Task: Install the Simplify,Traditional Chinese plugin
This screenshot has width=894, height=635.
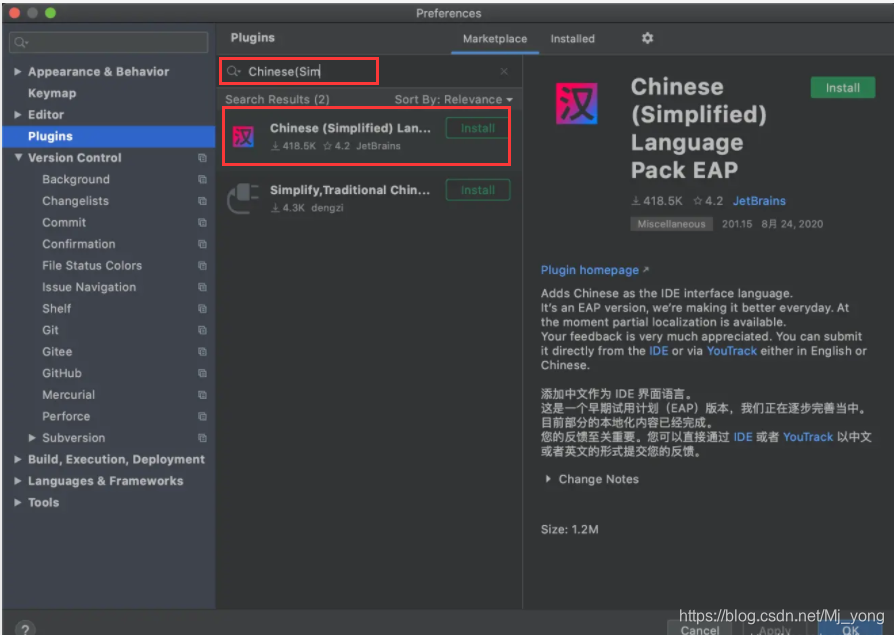Action: [x=478, y=190]
